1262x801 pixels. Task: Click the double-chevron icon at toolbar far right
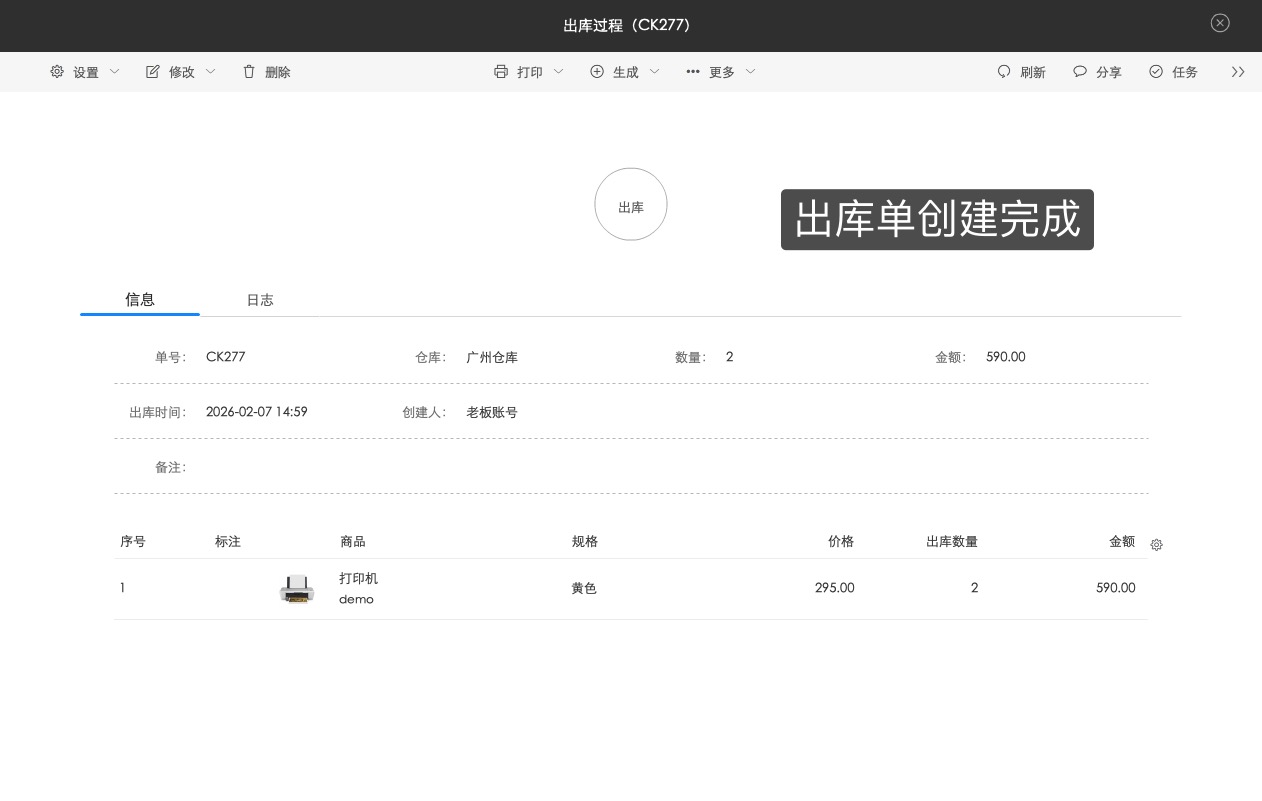click(x=1238, y=71)
